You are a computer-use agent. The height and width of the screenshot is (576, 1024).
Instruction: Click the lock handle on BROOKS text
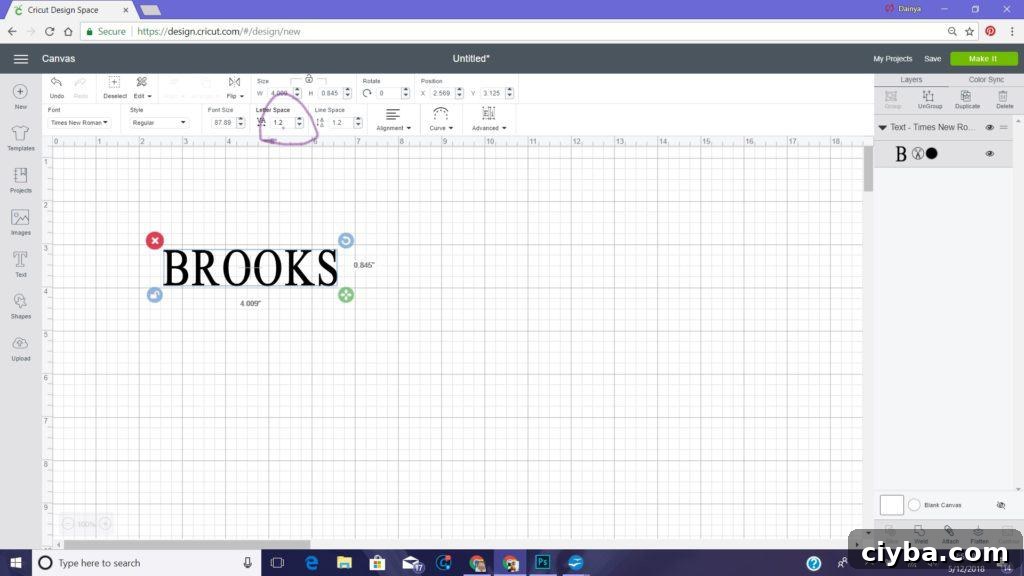[155, 295]
